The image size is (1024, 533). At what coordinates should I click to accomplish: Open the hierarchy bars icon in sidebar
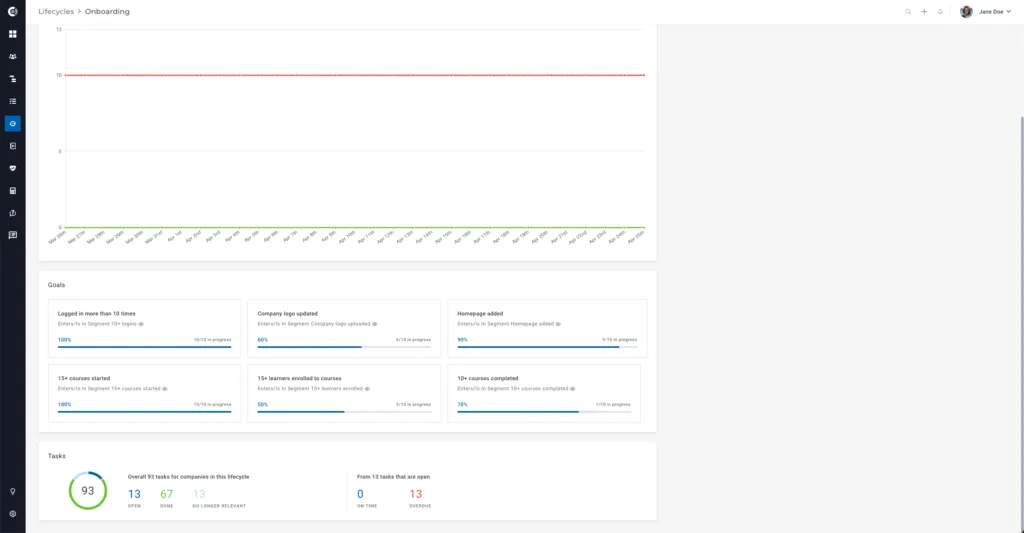click(x=12, y=79)
